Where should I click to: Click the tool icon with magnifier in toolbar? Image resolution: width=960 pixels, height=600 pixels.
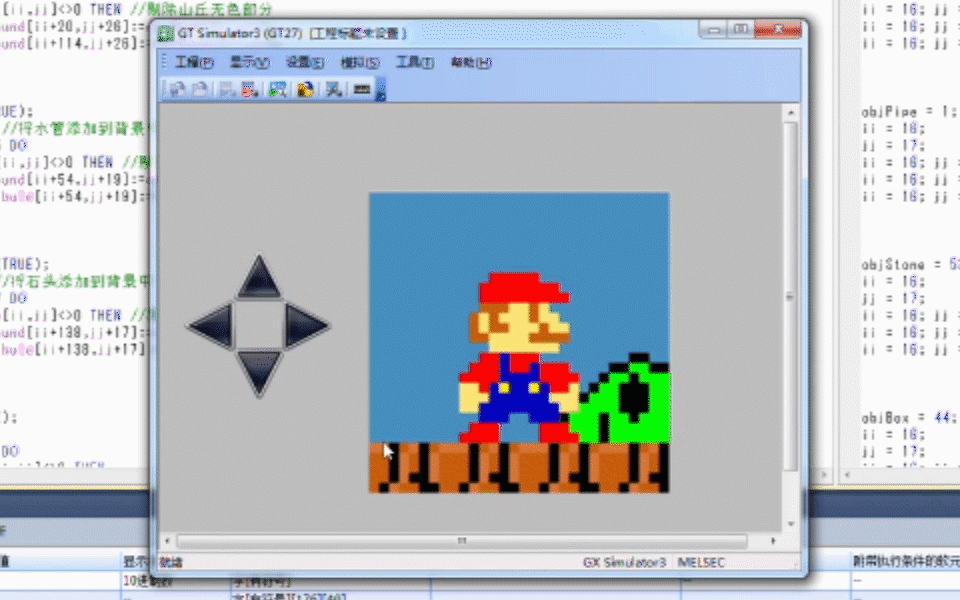(334, 89)
